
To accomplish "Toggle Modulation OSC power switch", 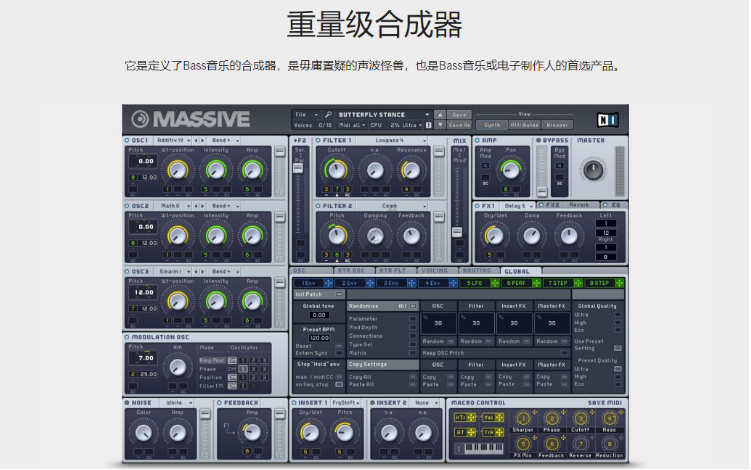I will click(127, 337).
